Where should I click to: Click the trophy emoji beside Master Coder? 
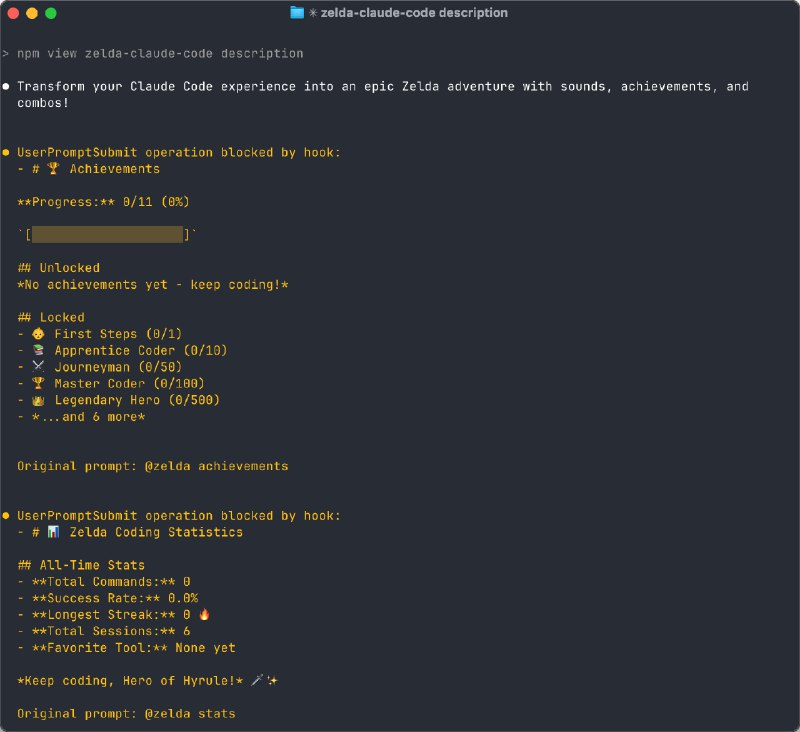[x=38, y=383]
